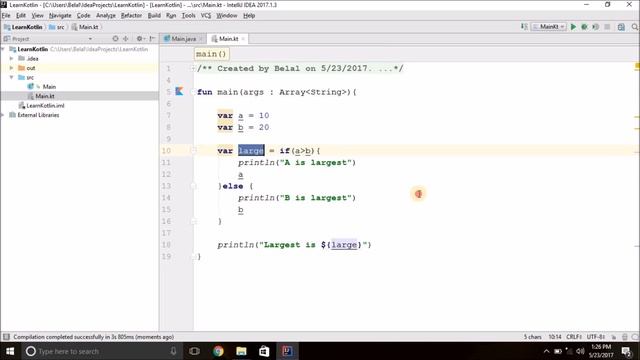The image size is (640, 360).
Task: Click the UTF-8 encoding in status bar
Action: [596, 337]
